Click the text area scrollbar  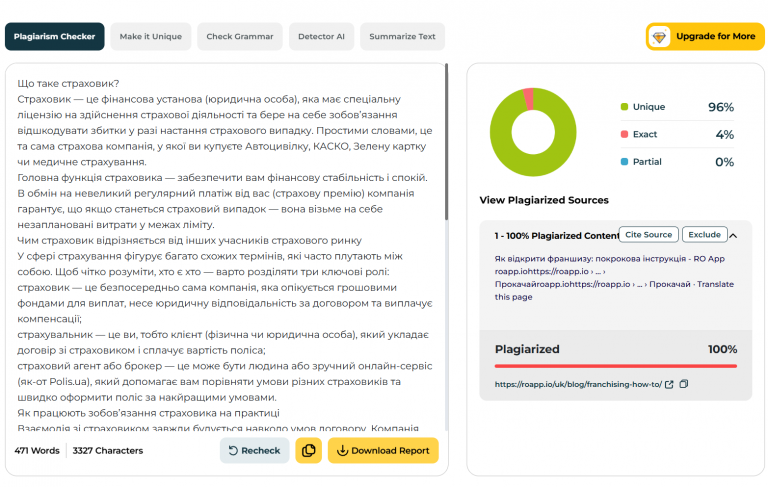click(446, 142)
